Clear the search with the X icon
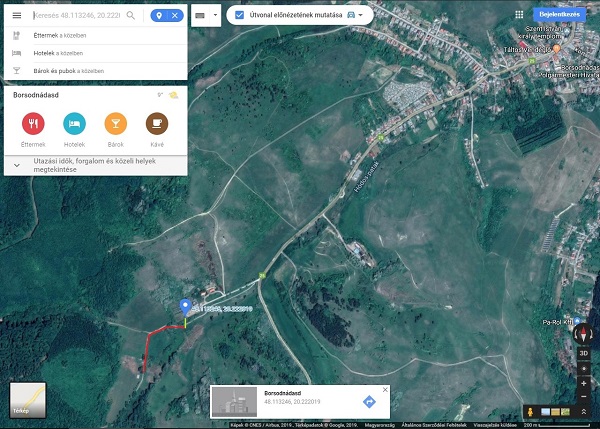The image size is (600, 429). 175,16
